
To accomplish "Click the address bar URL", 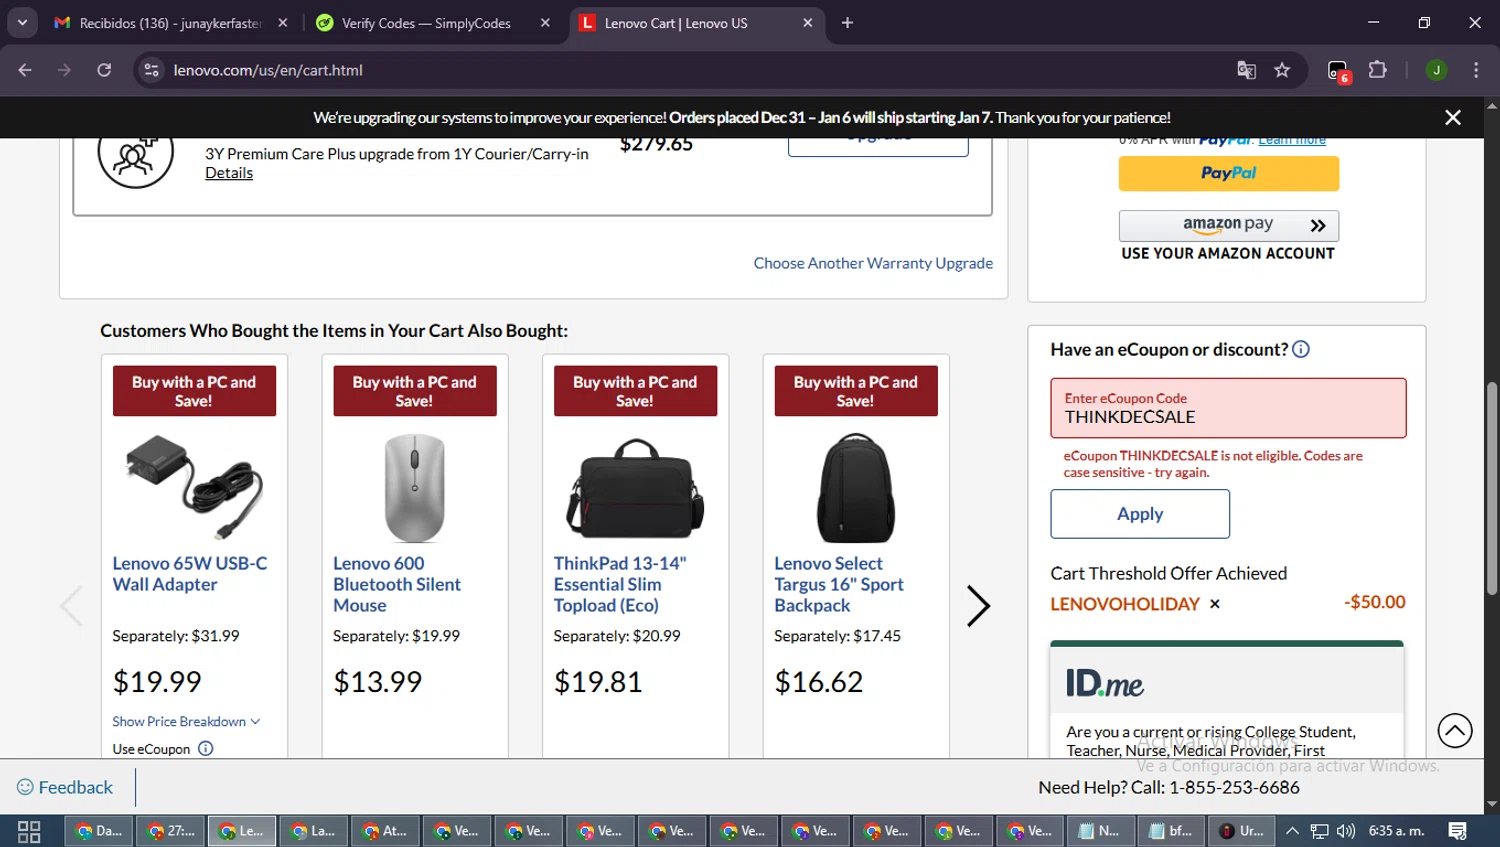I will 268,70.
